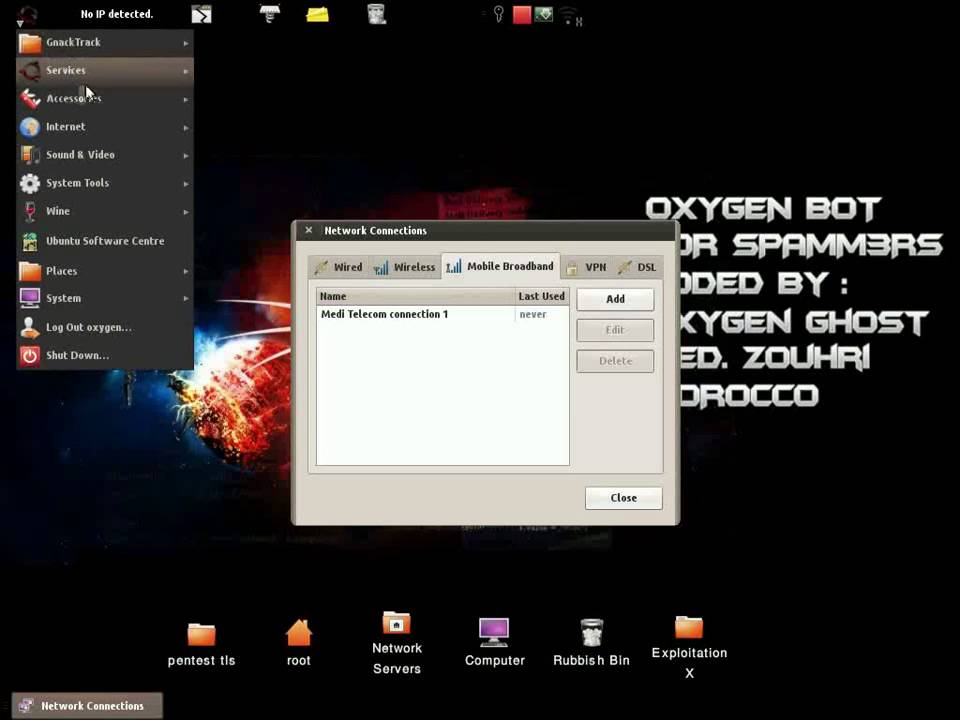This screenshot has width=960, height=720.
Task: Click the keyboard-like panel icon
Action: (270, 13)
